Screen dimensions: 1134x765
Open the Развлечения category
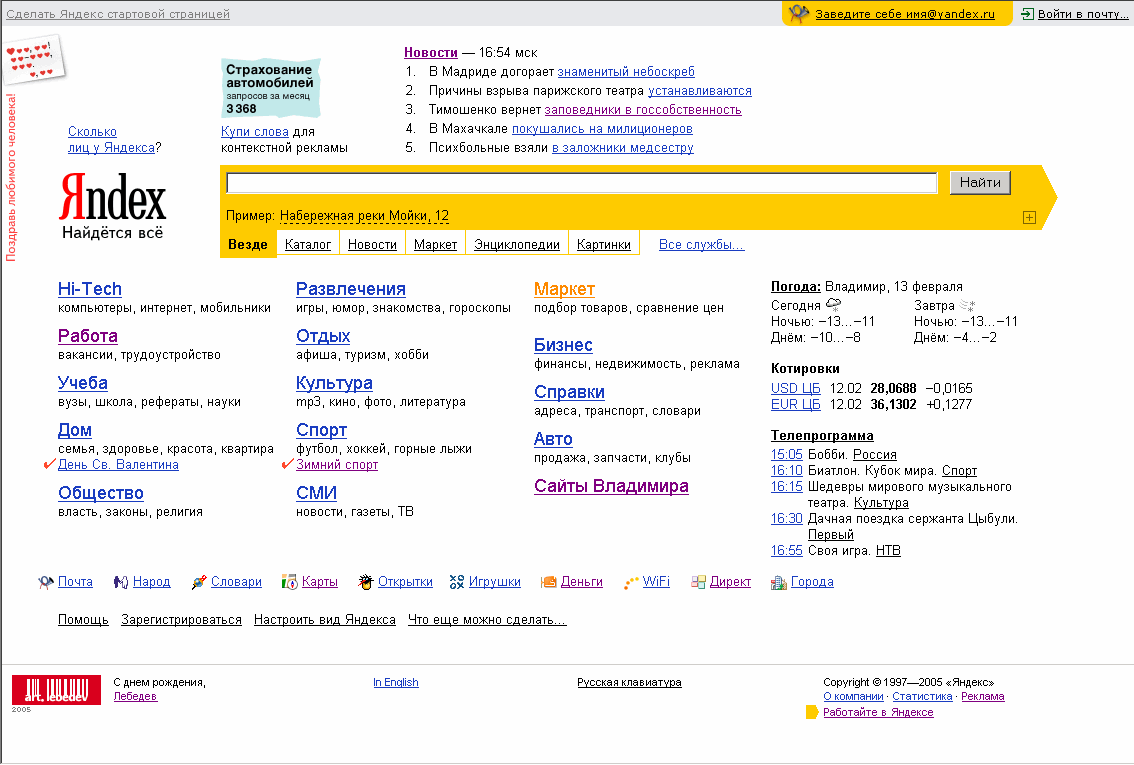click(351, 289)
